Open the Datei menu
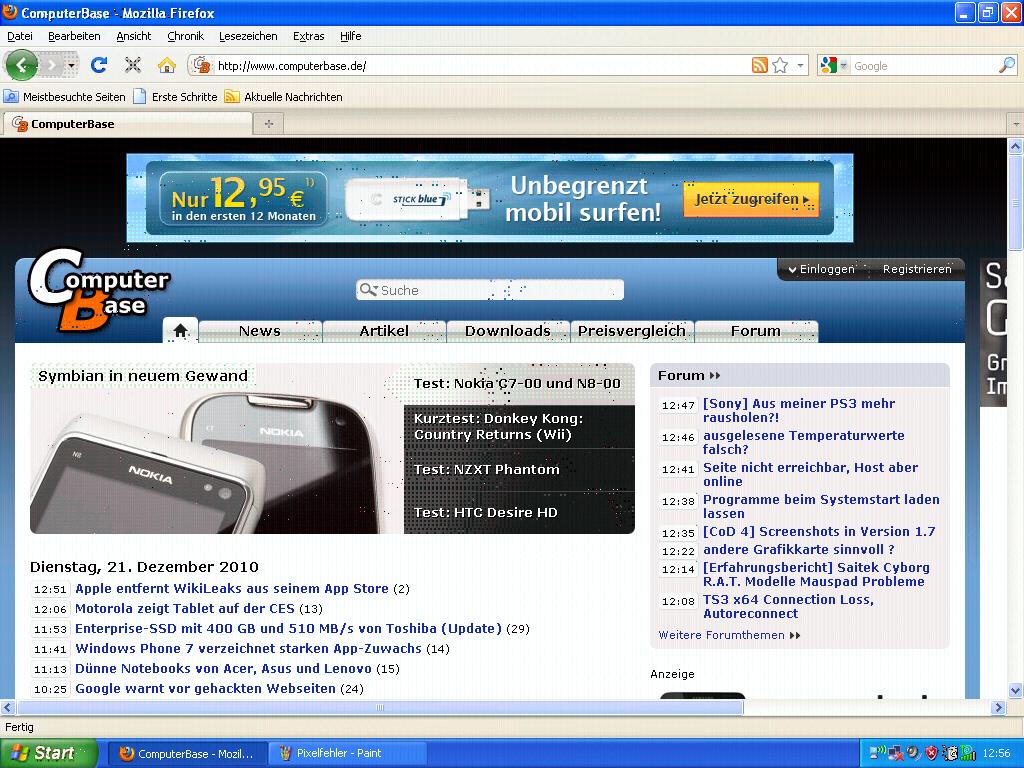Viewport: 1024px width, 768px height. point(20,36)
